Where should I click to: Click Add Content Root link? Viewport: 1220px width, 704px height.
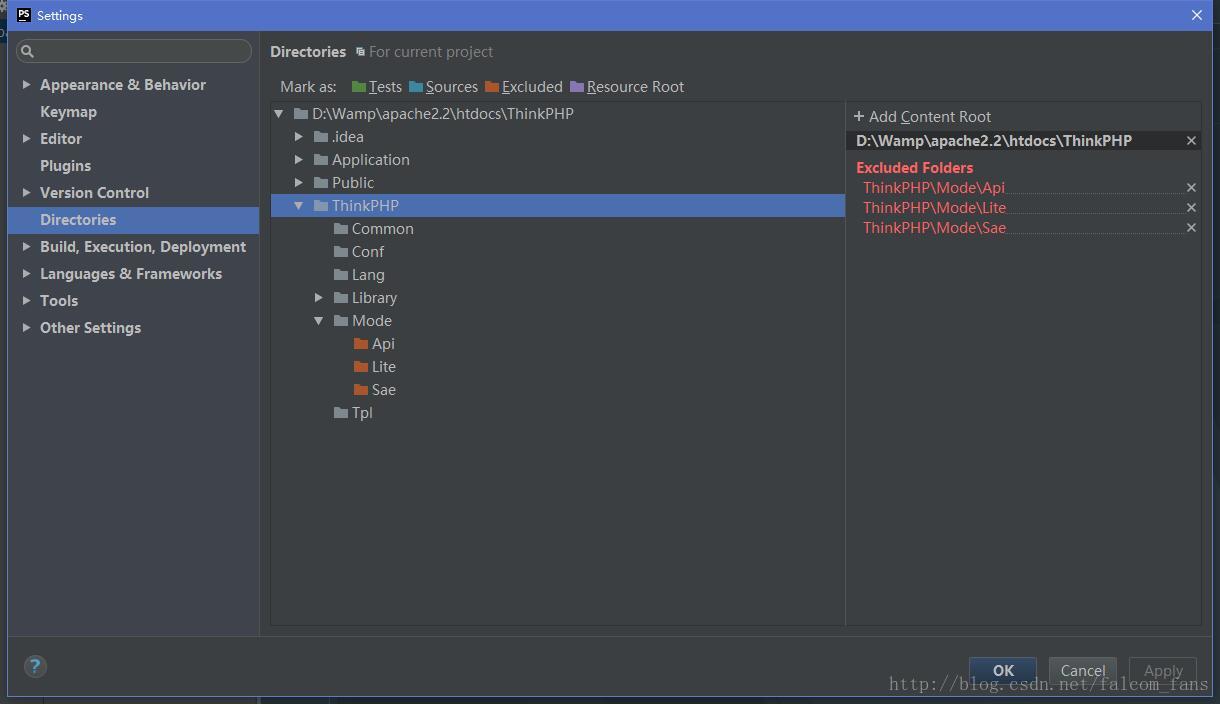(930, 117)
